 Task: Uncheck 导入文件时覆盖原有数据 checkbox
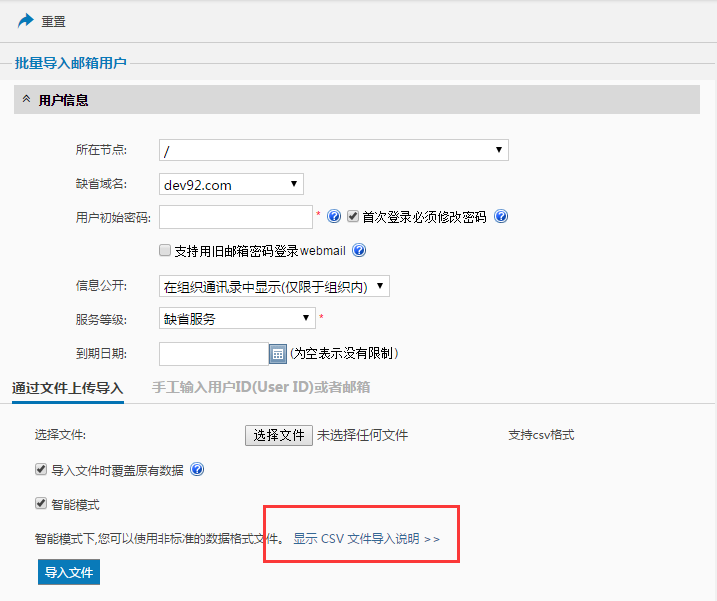point(41,469)
